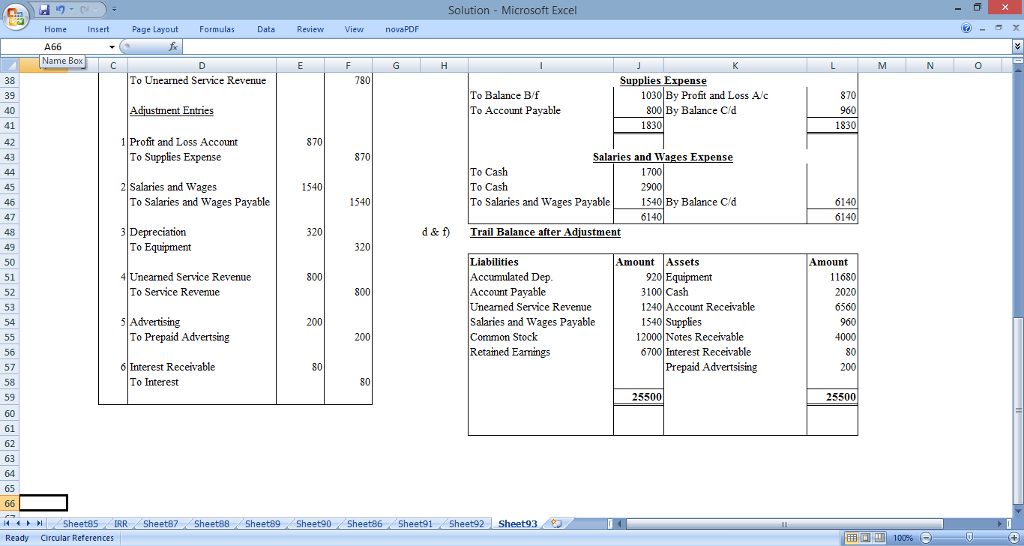Click the vertical scrollbar thumb
The image size is (1024, 546).
pos(1017,410)
